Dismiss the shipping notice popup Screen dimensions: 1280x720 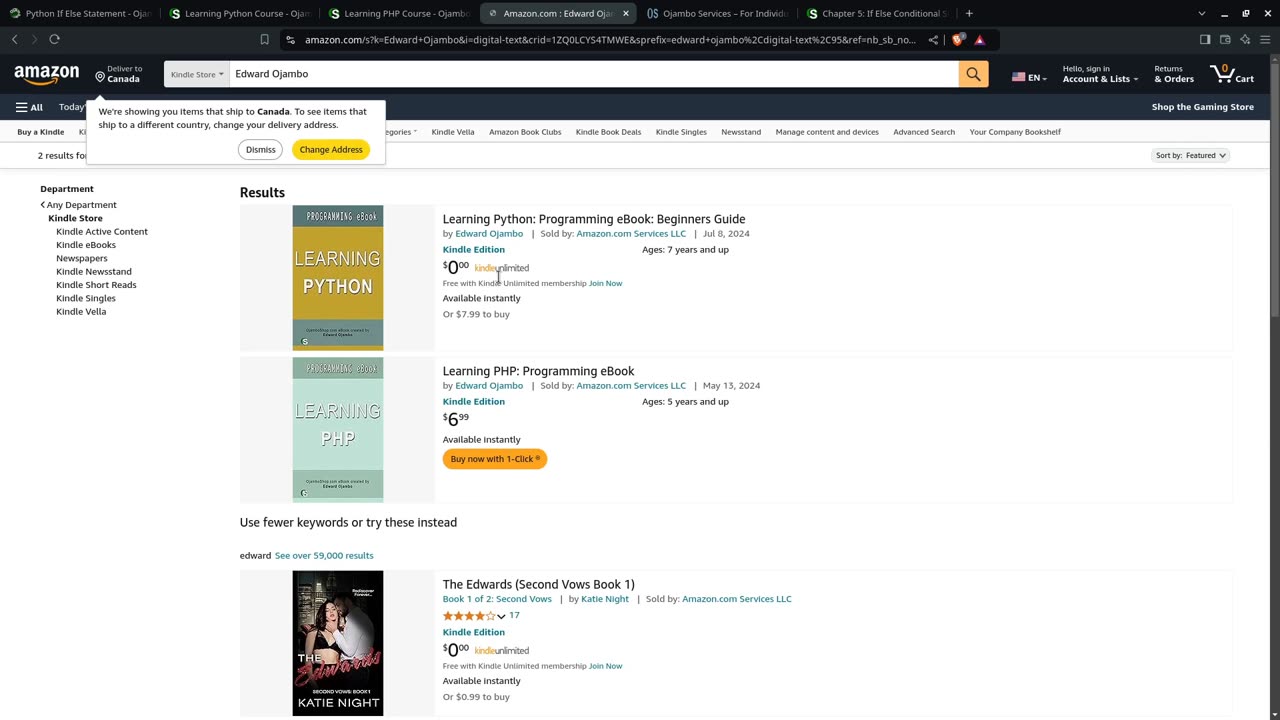260,149
